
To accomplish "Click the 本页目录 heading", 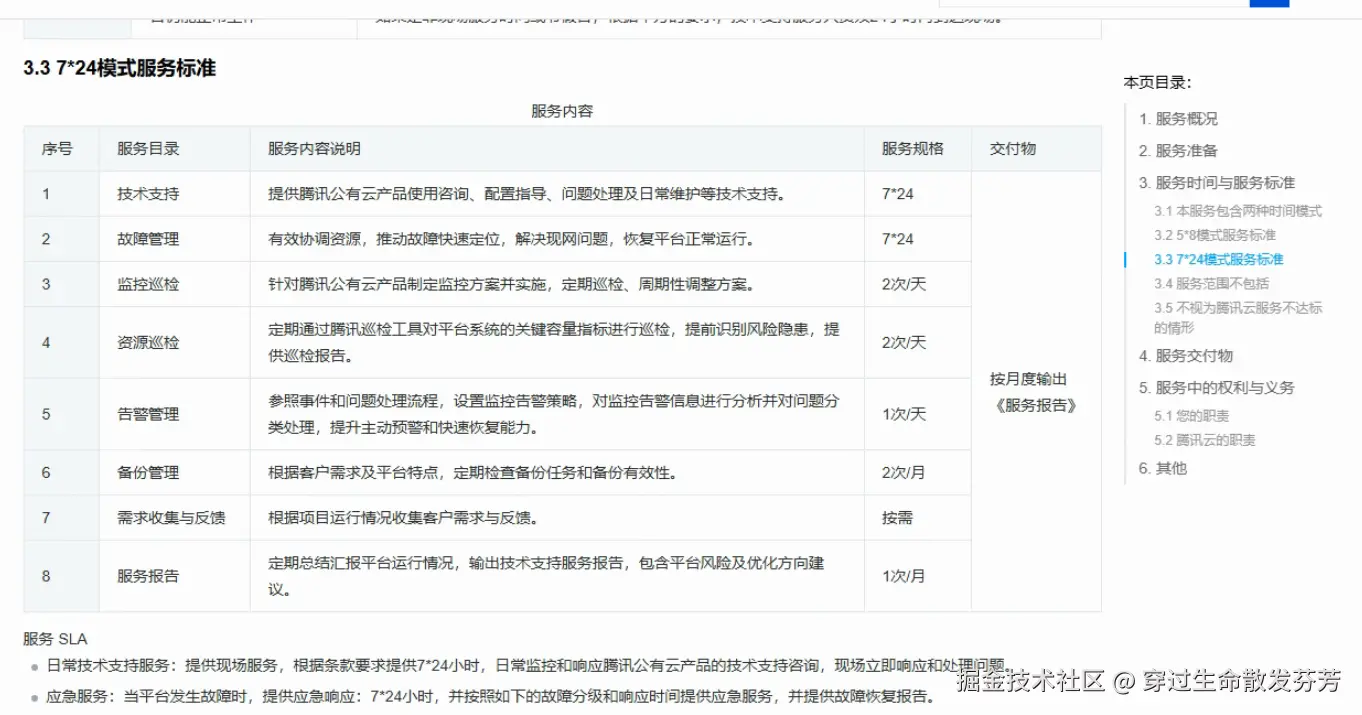I will [1157, 83].
